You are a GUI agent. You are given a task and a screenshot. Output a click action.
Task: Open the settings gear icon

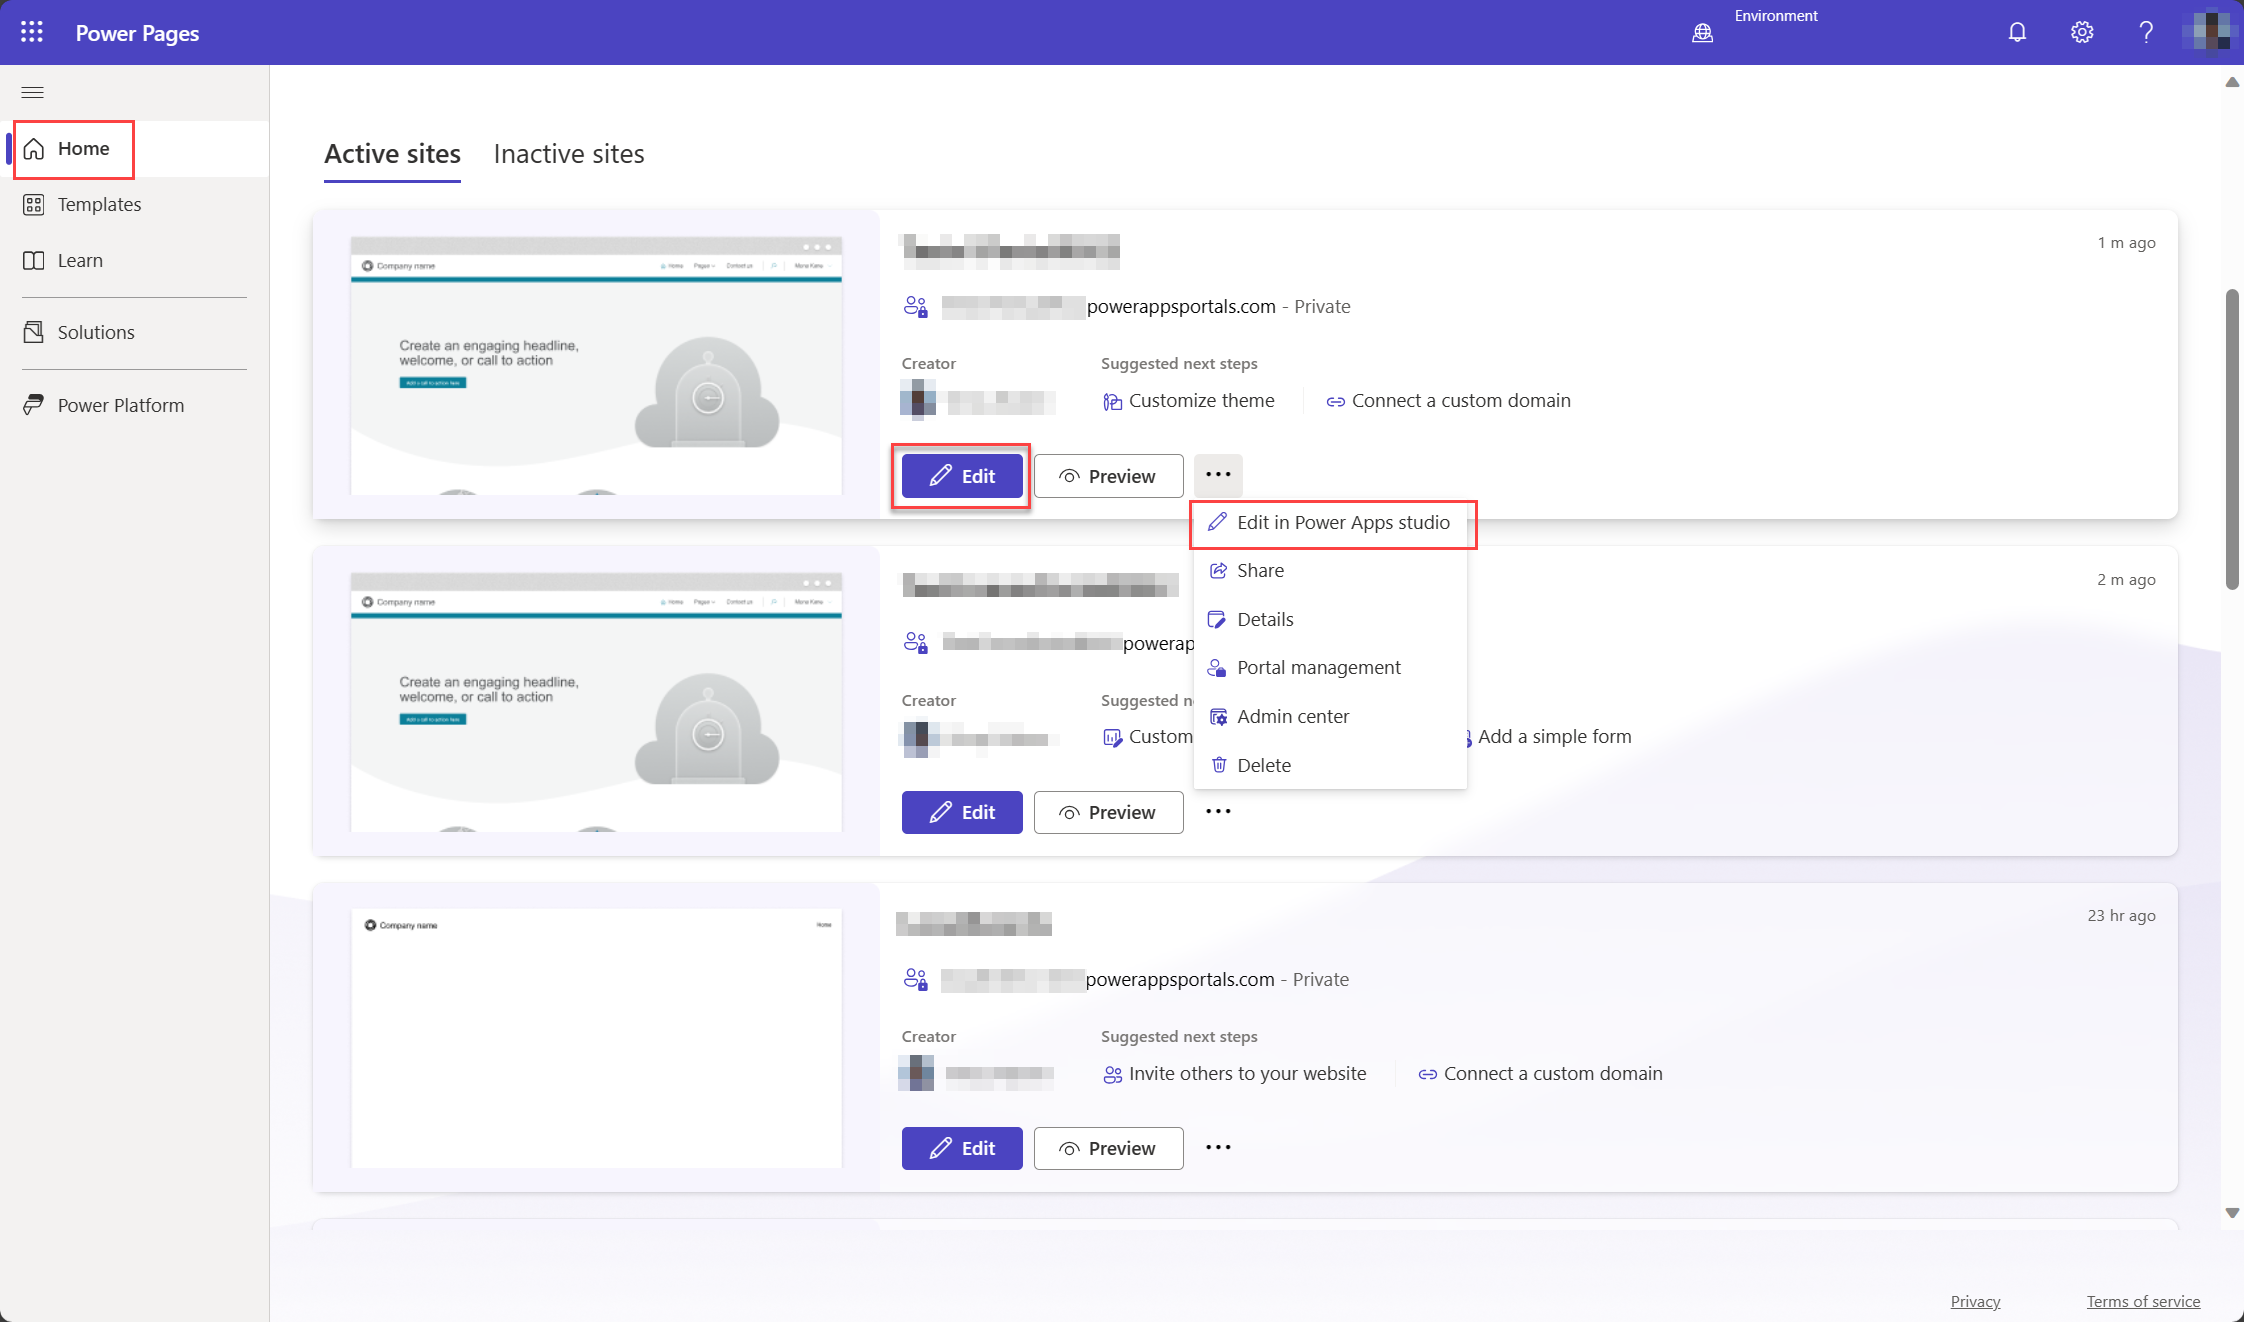pos(2080,31)
